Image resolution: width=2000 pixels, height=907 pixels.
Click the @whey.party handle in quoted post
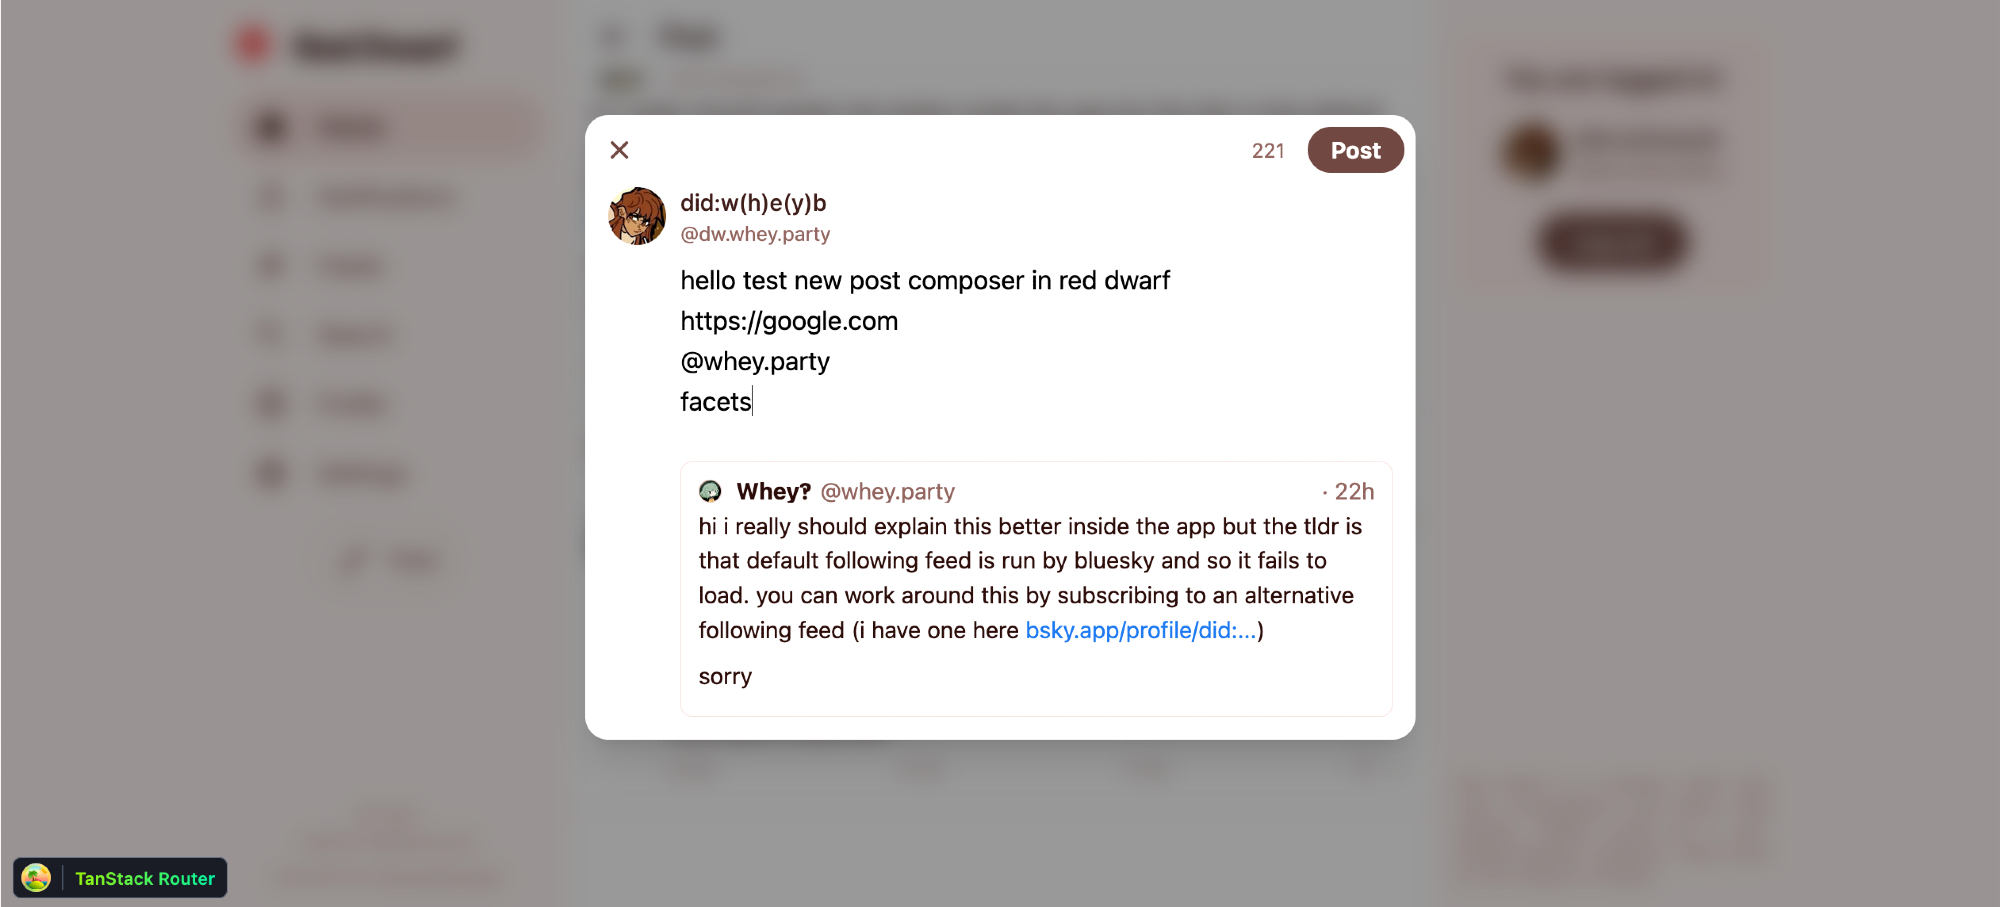(887, 491)
